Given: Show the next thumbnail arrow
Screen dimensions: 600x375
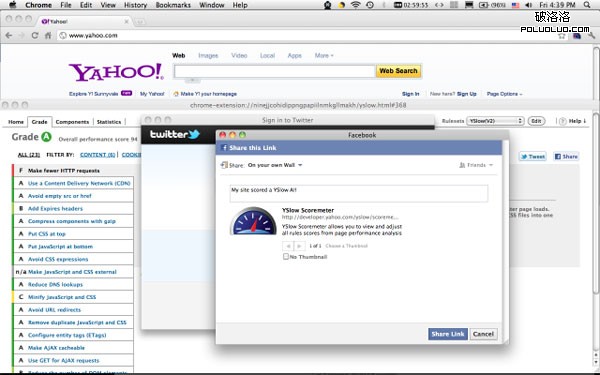Looking at the screenshot, I should coord(299,246).
